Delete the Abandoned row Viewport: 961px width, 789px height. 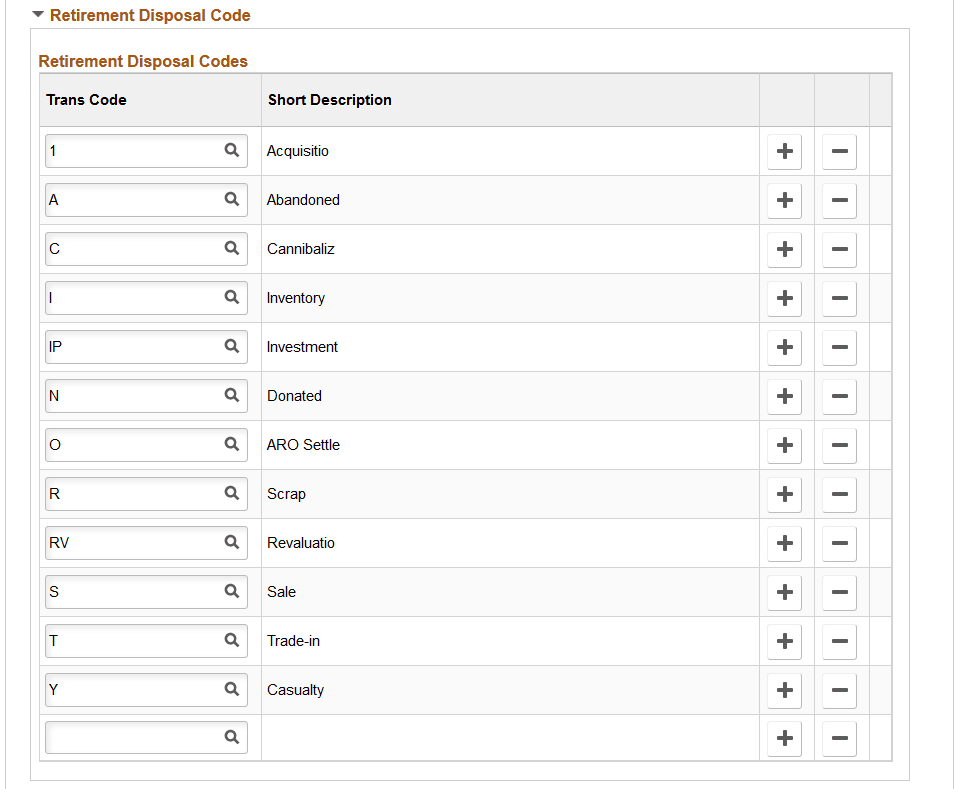coord(839,200)
